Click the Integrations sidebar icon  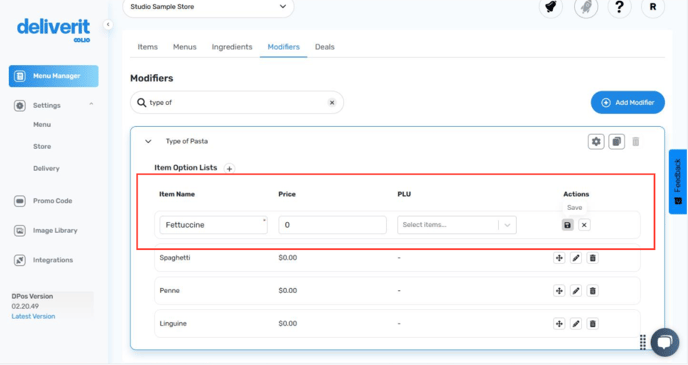(20, 260)
